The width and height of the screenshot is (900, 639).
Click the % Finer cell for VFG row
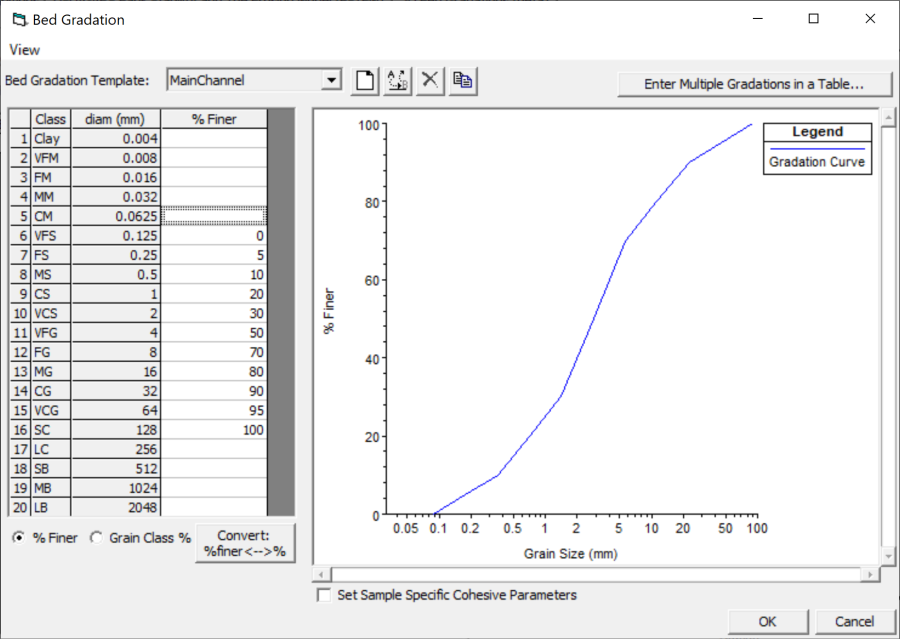(x=214, y=332)
